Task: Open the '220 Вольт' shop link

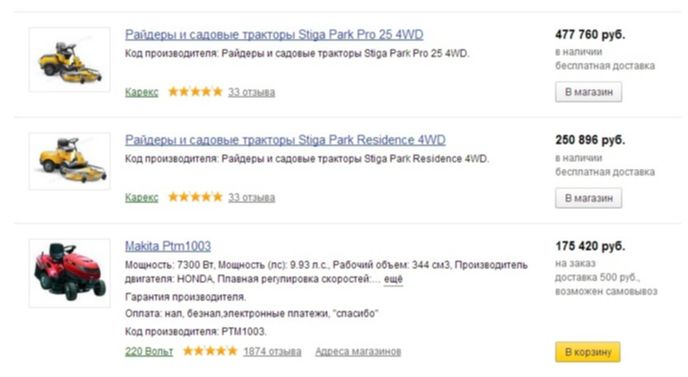Action: point(149,352)
